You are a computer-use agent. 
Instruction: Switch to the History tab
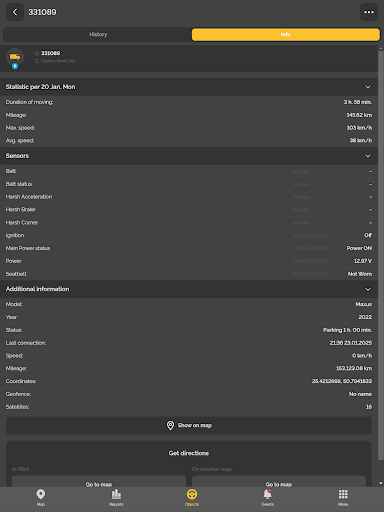[x=98, y=34]
